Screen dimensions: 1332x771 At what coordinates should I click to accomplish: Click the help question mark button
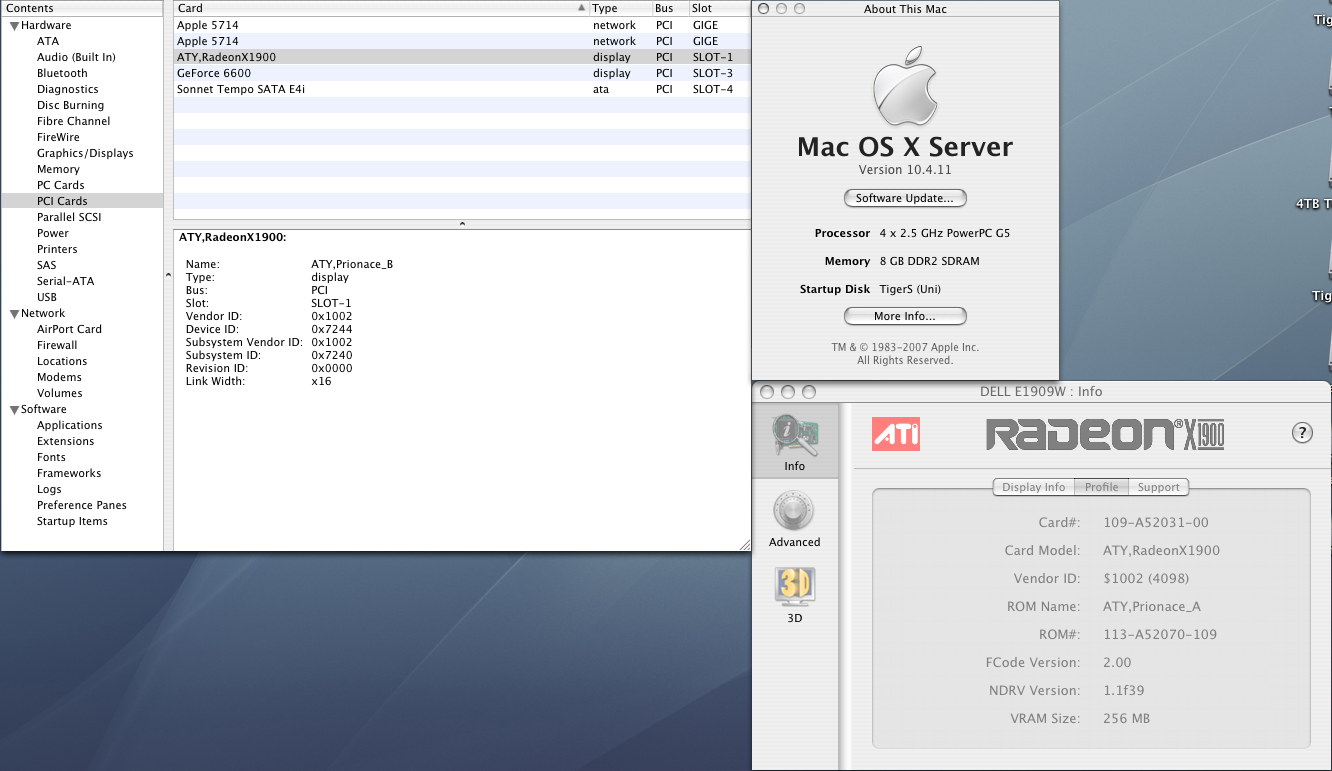(1302, 433)
